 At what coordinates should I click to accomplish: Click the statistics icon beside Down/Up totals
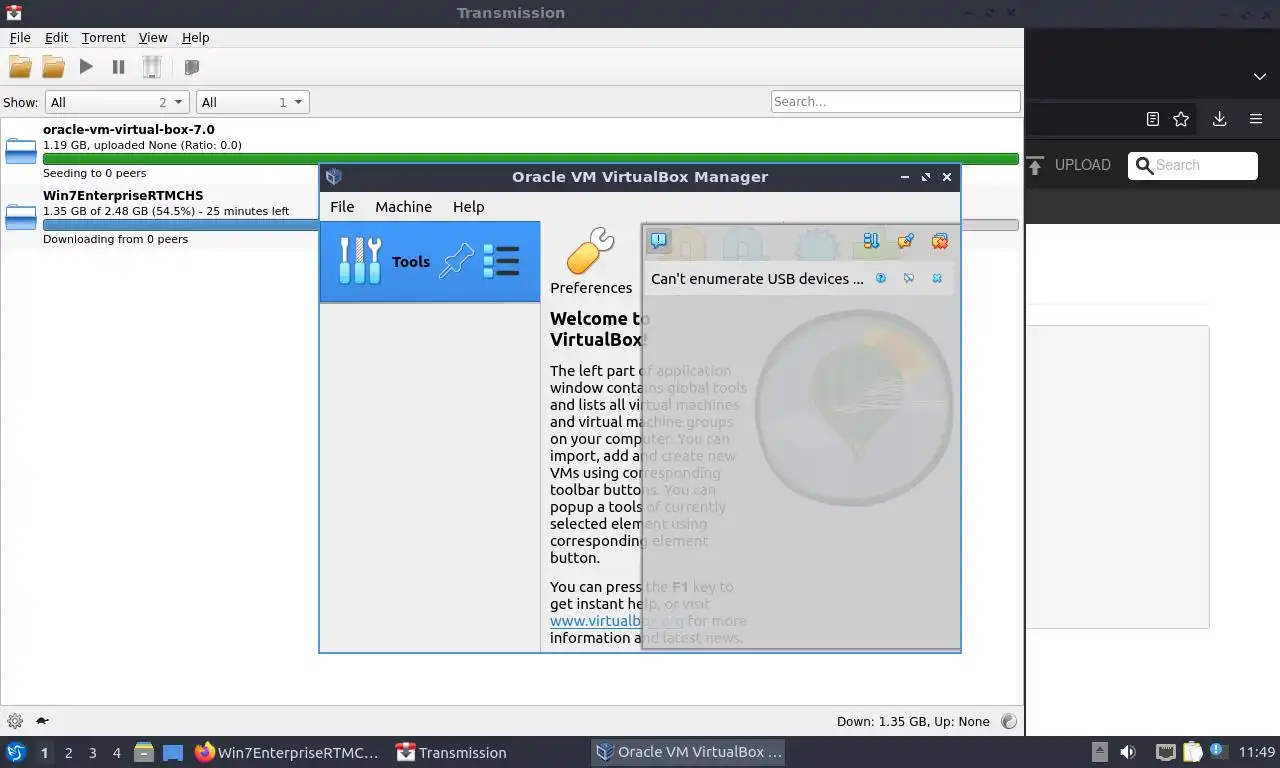[1009, 721]
